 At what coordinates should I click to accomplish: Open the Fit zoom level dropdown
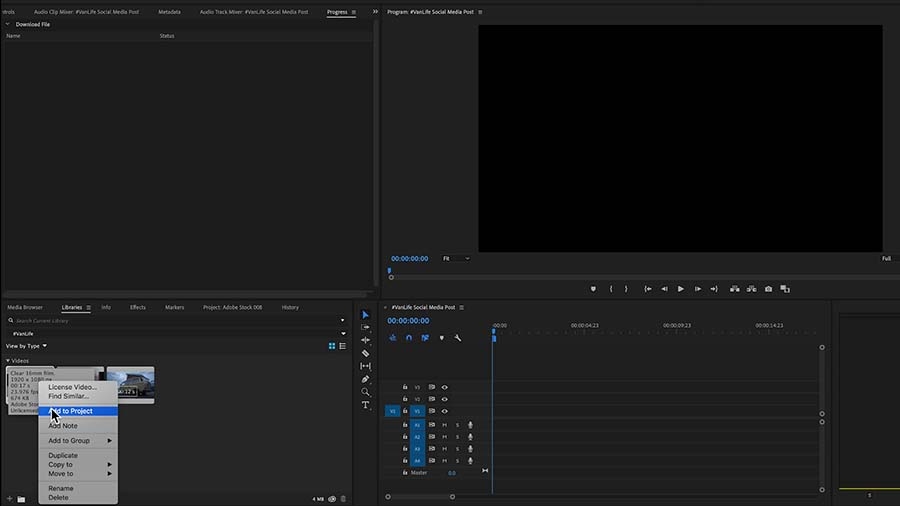(456, 259)
